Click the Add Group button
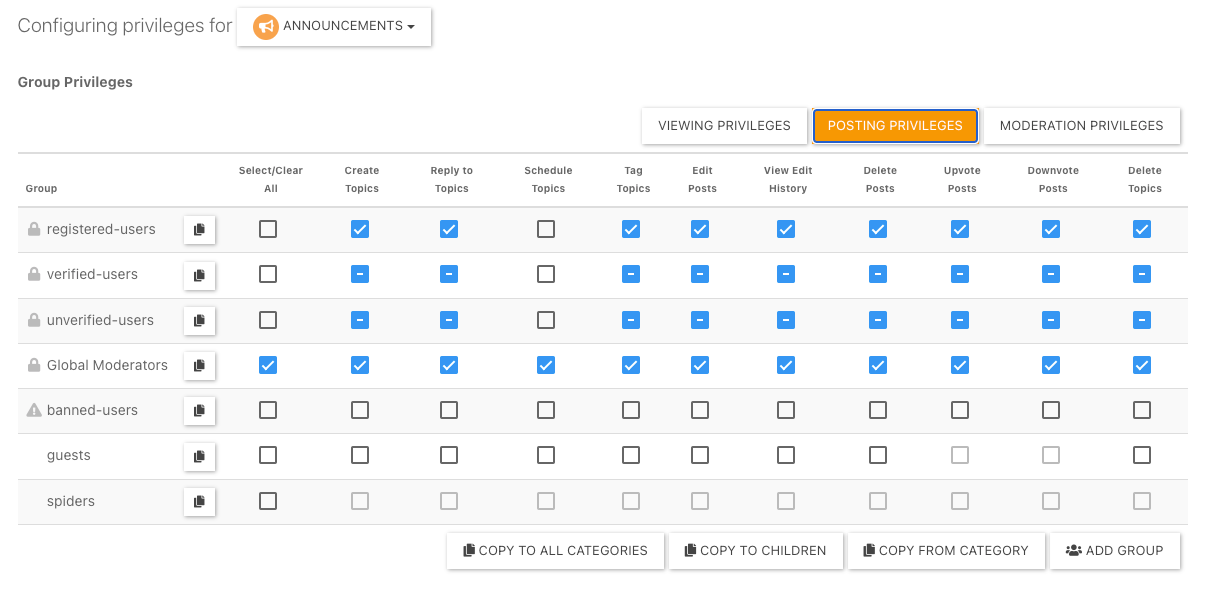 coord(1114,551)
